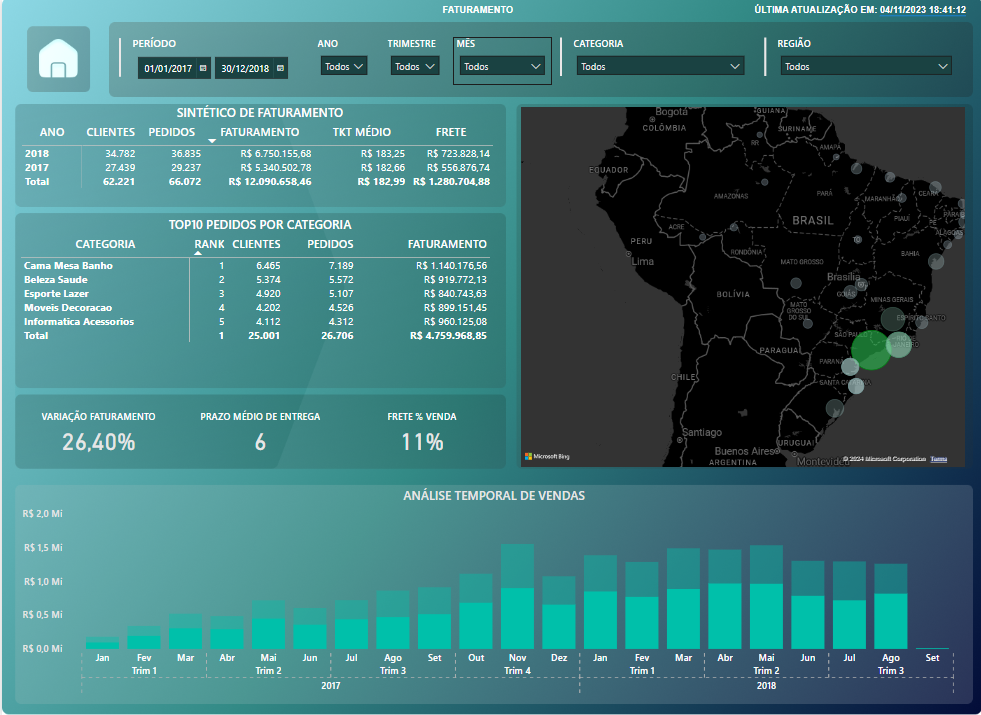Viewport: 981px width, 715px height.
Task: Select the large green São Paulo map bubble
Action: pyautogui.click(x=870, y=350)
